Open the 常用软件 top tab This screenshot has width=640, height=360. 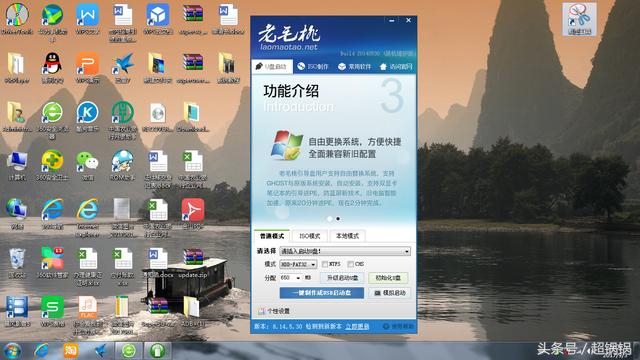tap(354, 67)
